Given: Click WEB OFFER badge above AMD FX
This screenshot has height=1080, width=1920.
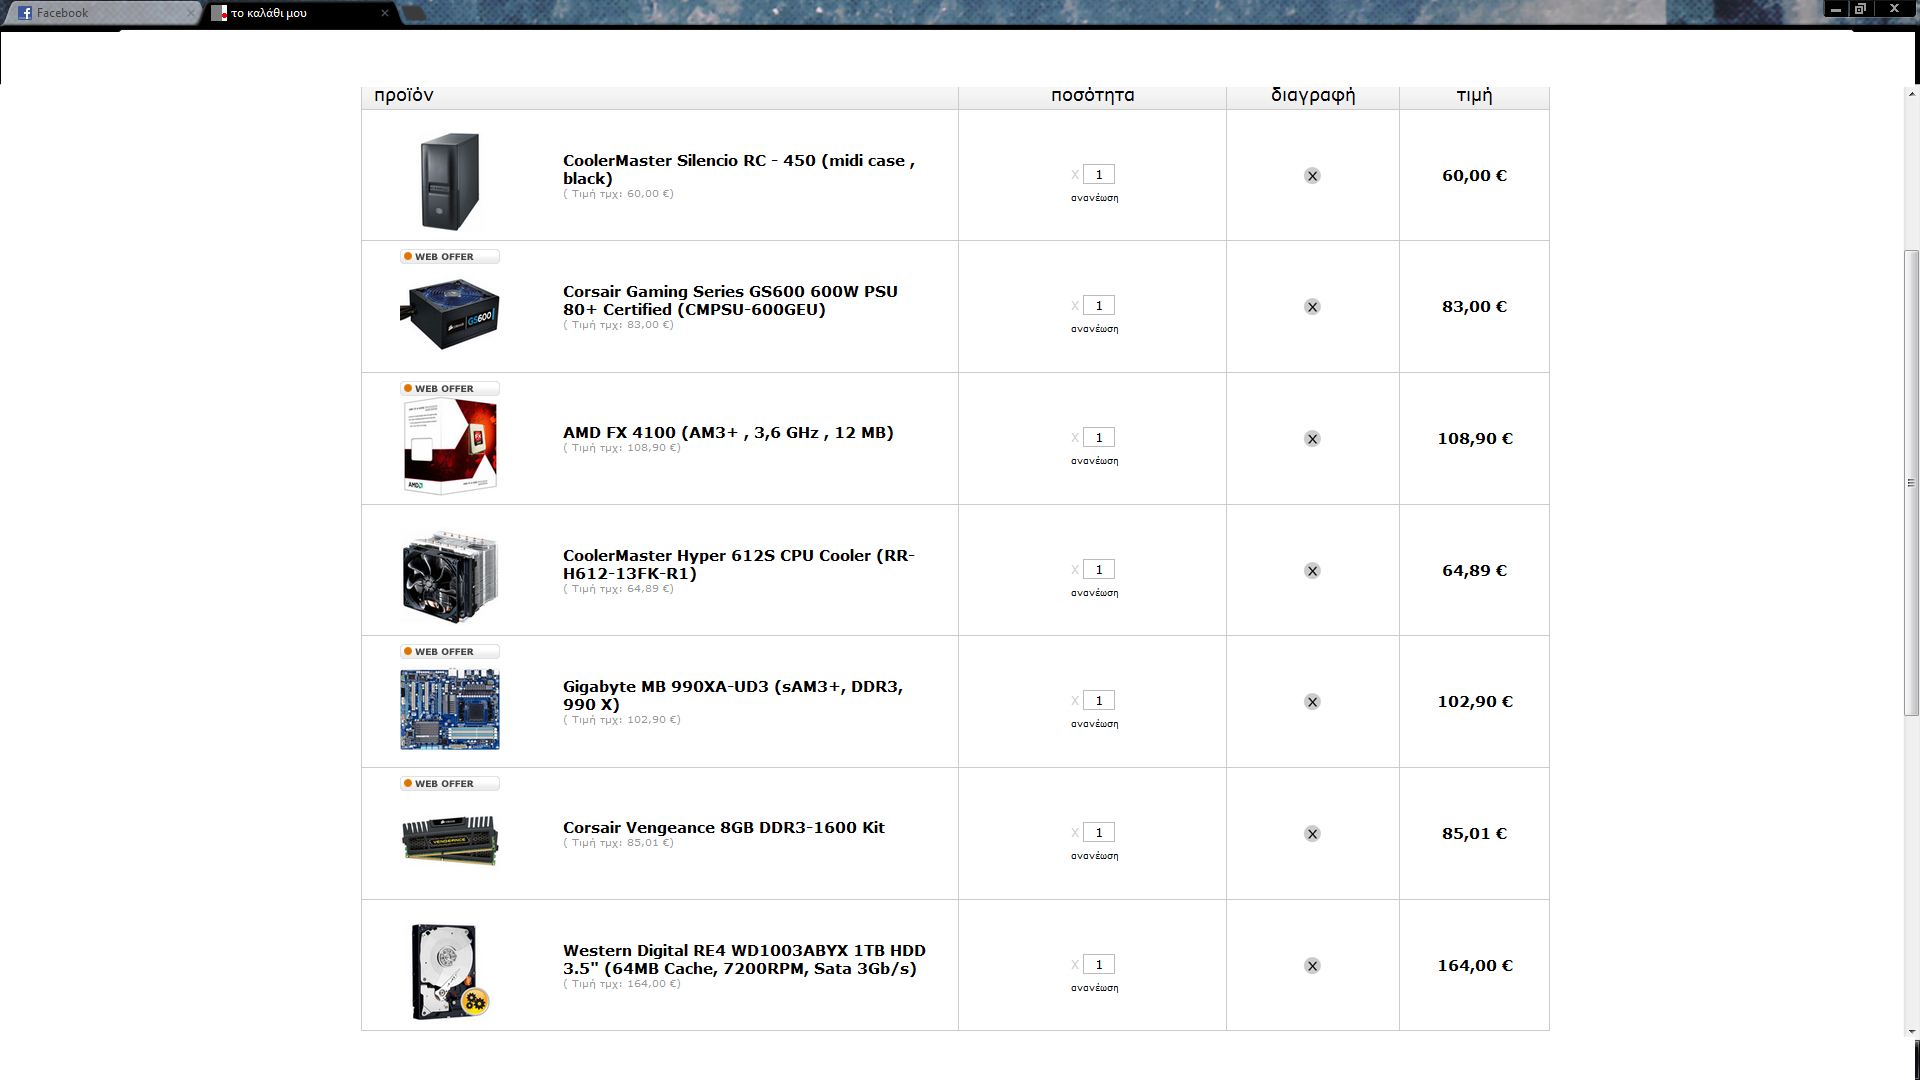Looking at the screenshot, I should coord(450,389).
